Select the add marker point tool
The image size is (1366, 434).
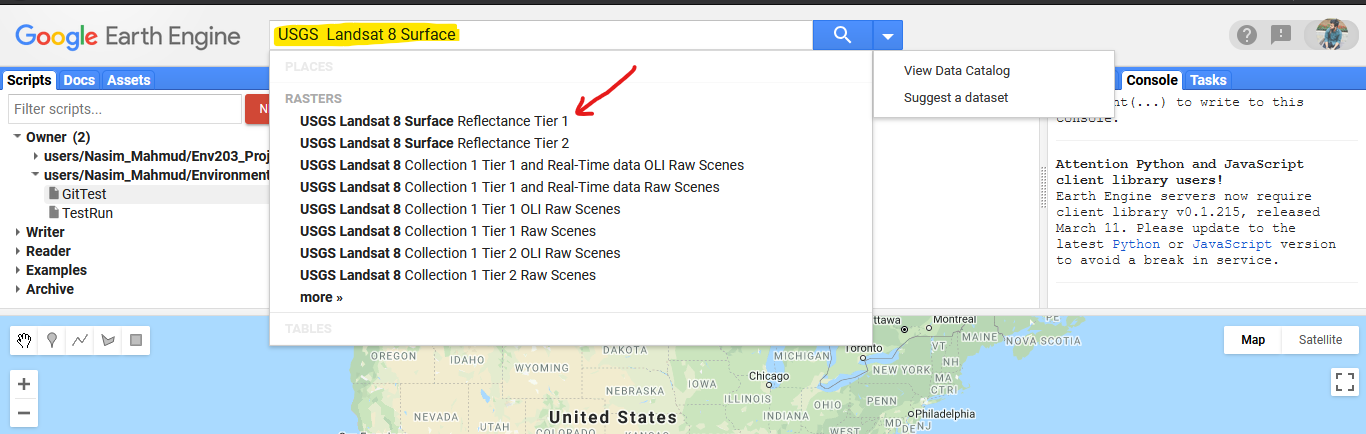[x=52, y=340]
